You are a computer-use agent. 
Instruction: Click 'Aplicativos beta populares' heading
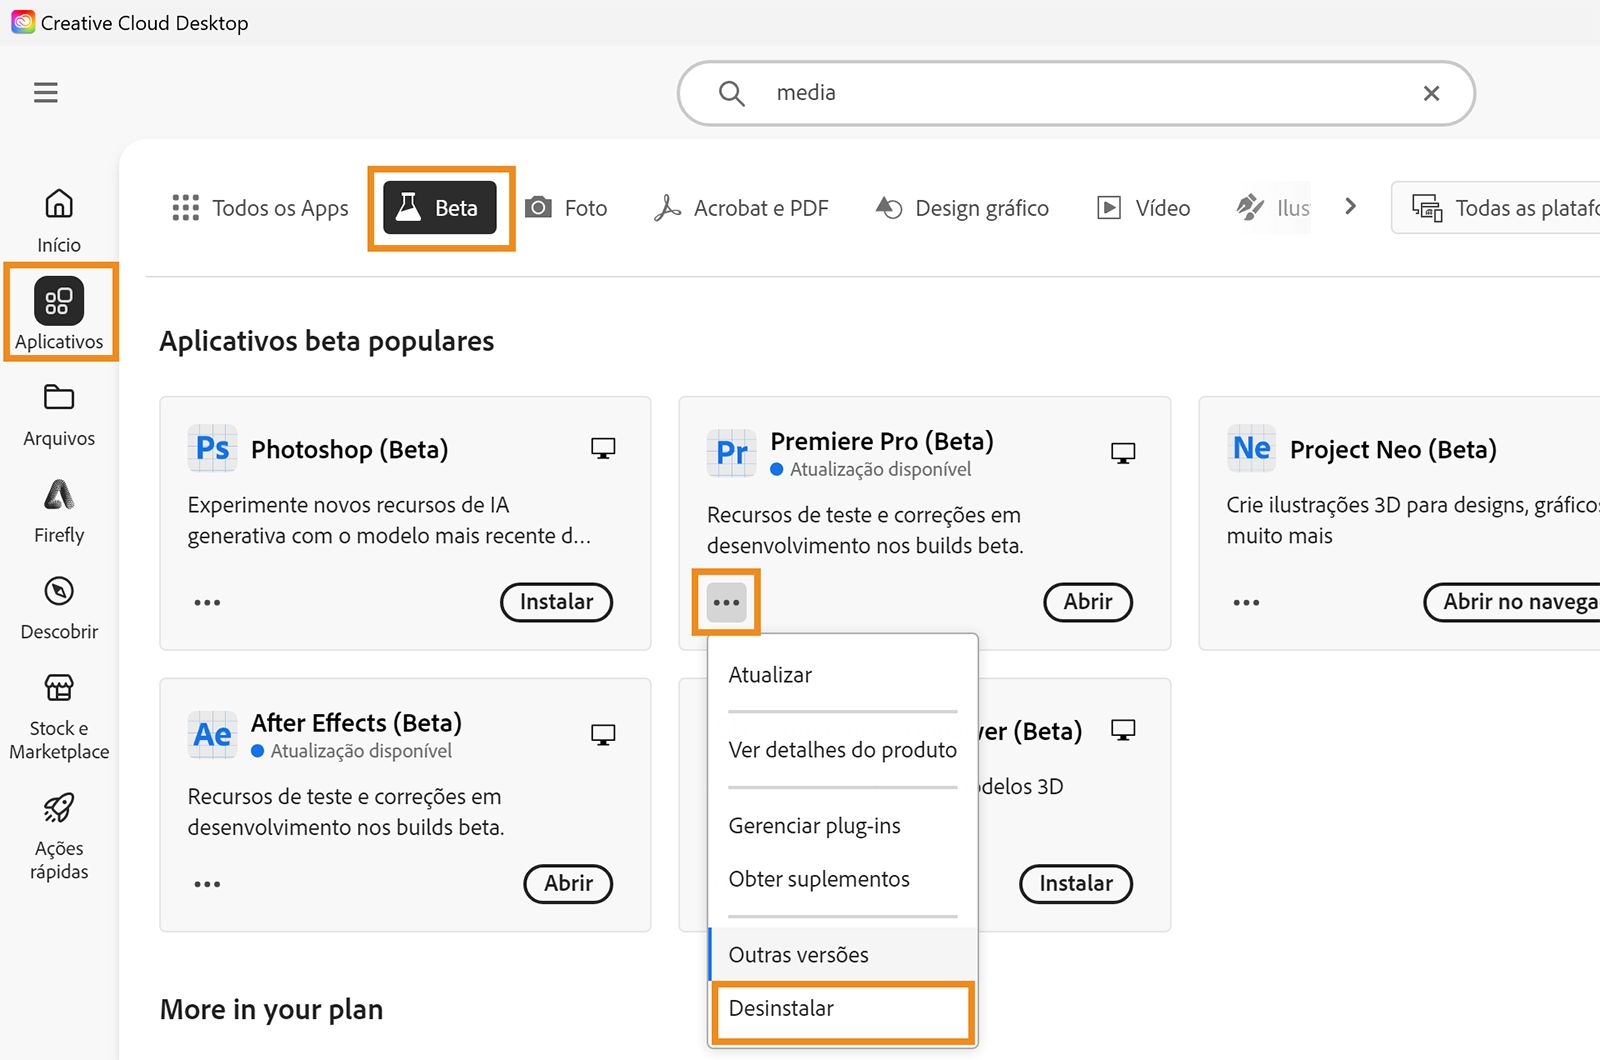click(x=327, y=341)
